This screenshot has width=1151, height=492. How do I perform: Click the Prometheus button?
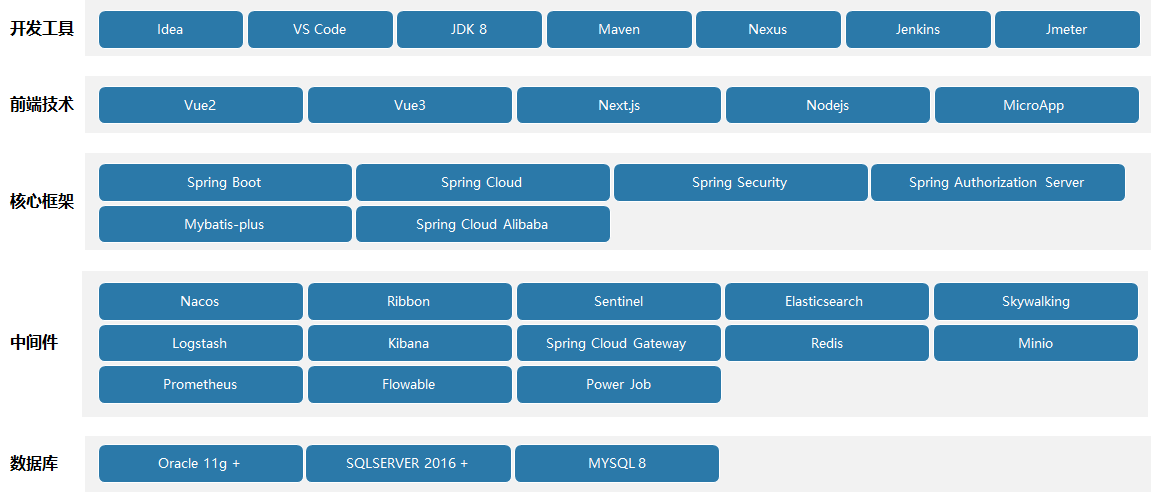coord(200,385)
